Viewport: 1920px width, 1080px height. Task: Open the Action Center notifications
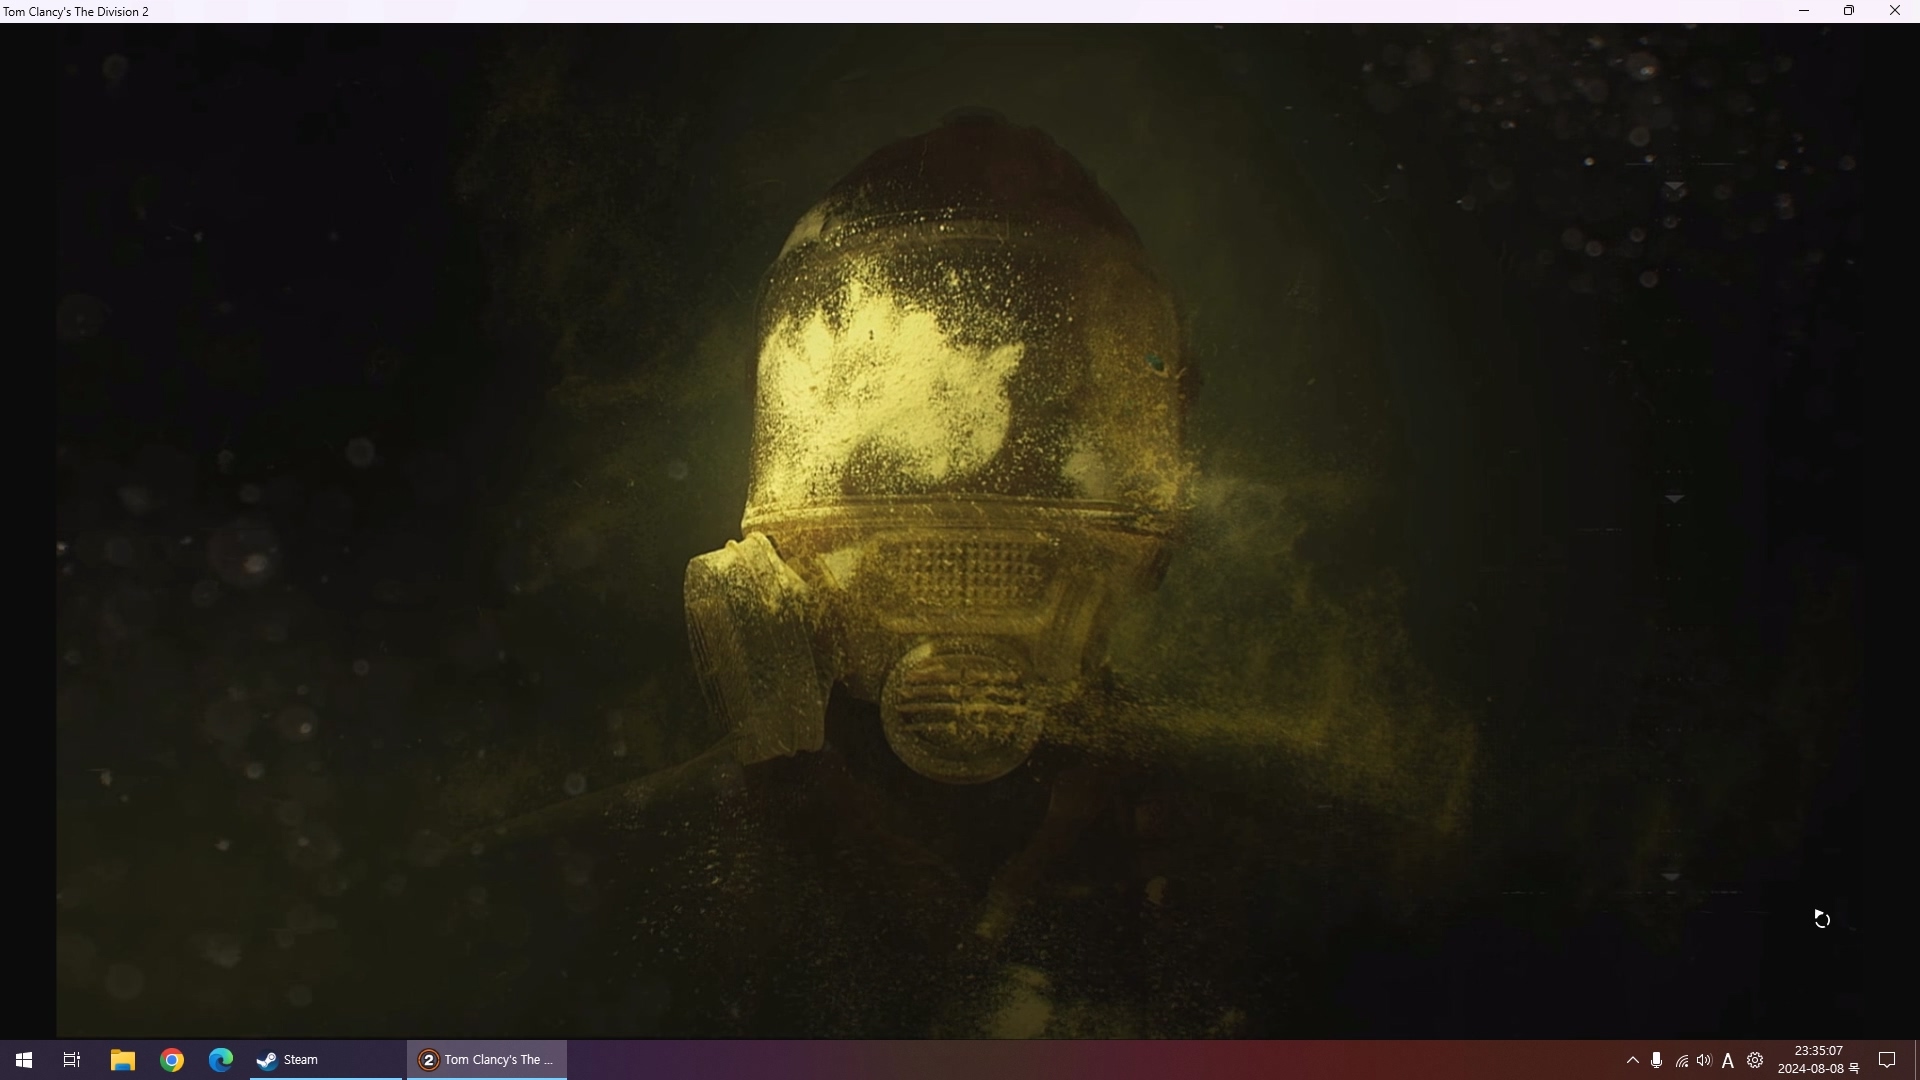(x=1887, y=1060)
